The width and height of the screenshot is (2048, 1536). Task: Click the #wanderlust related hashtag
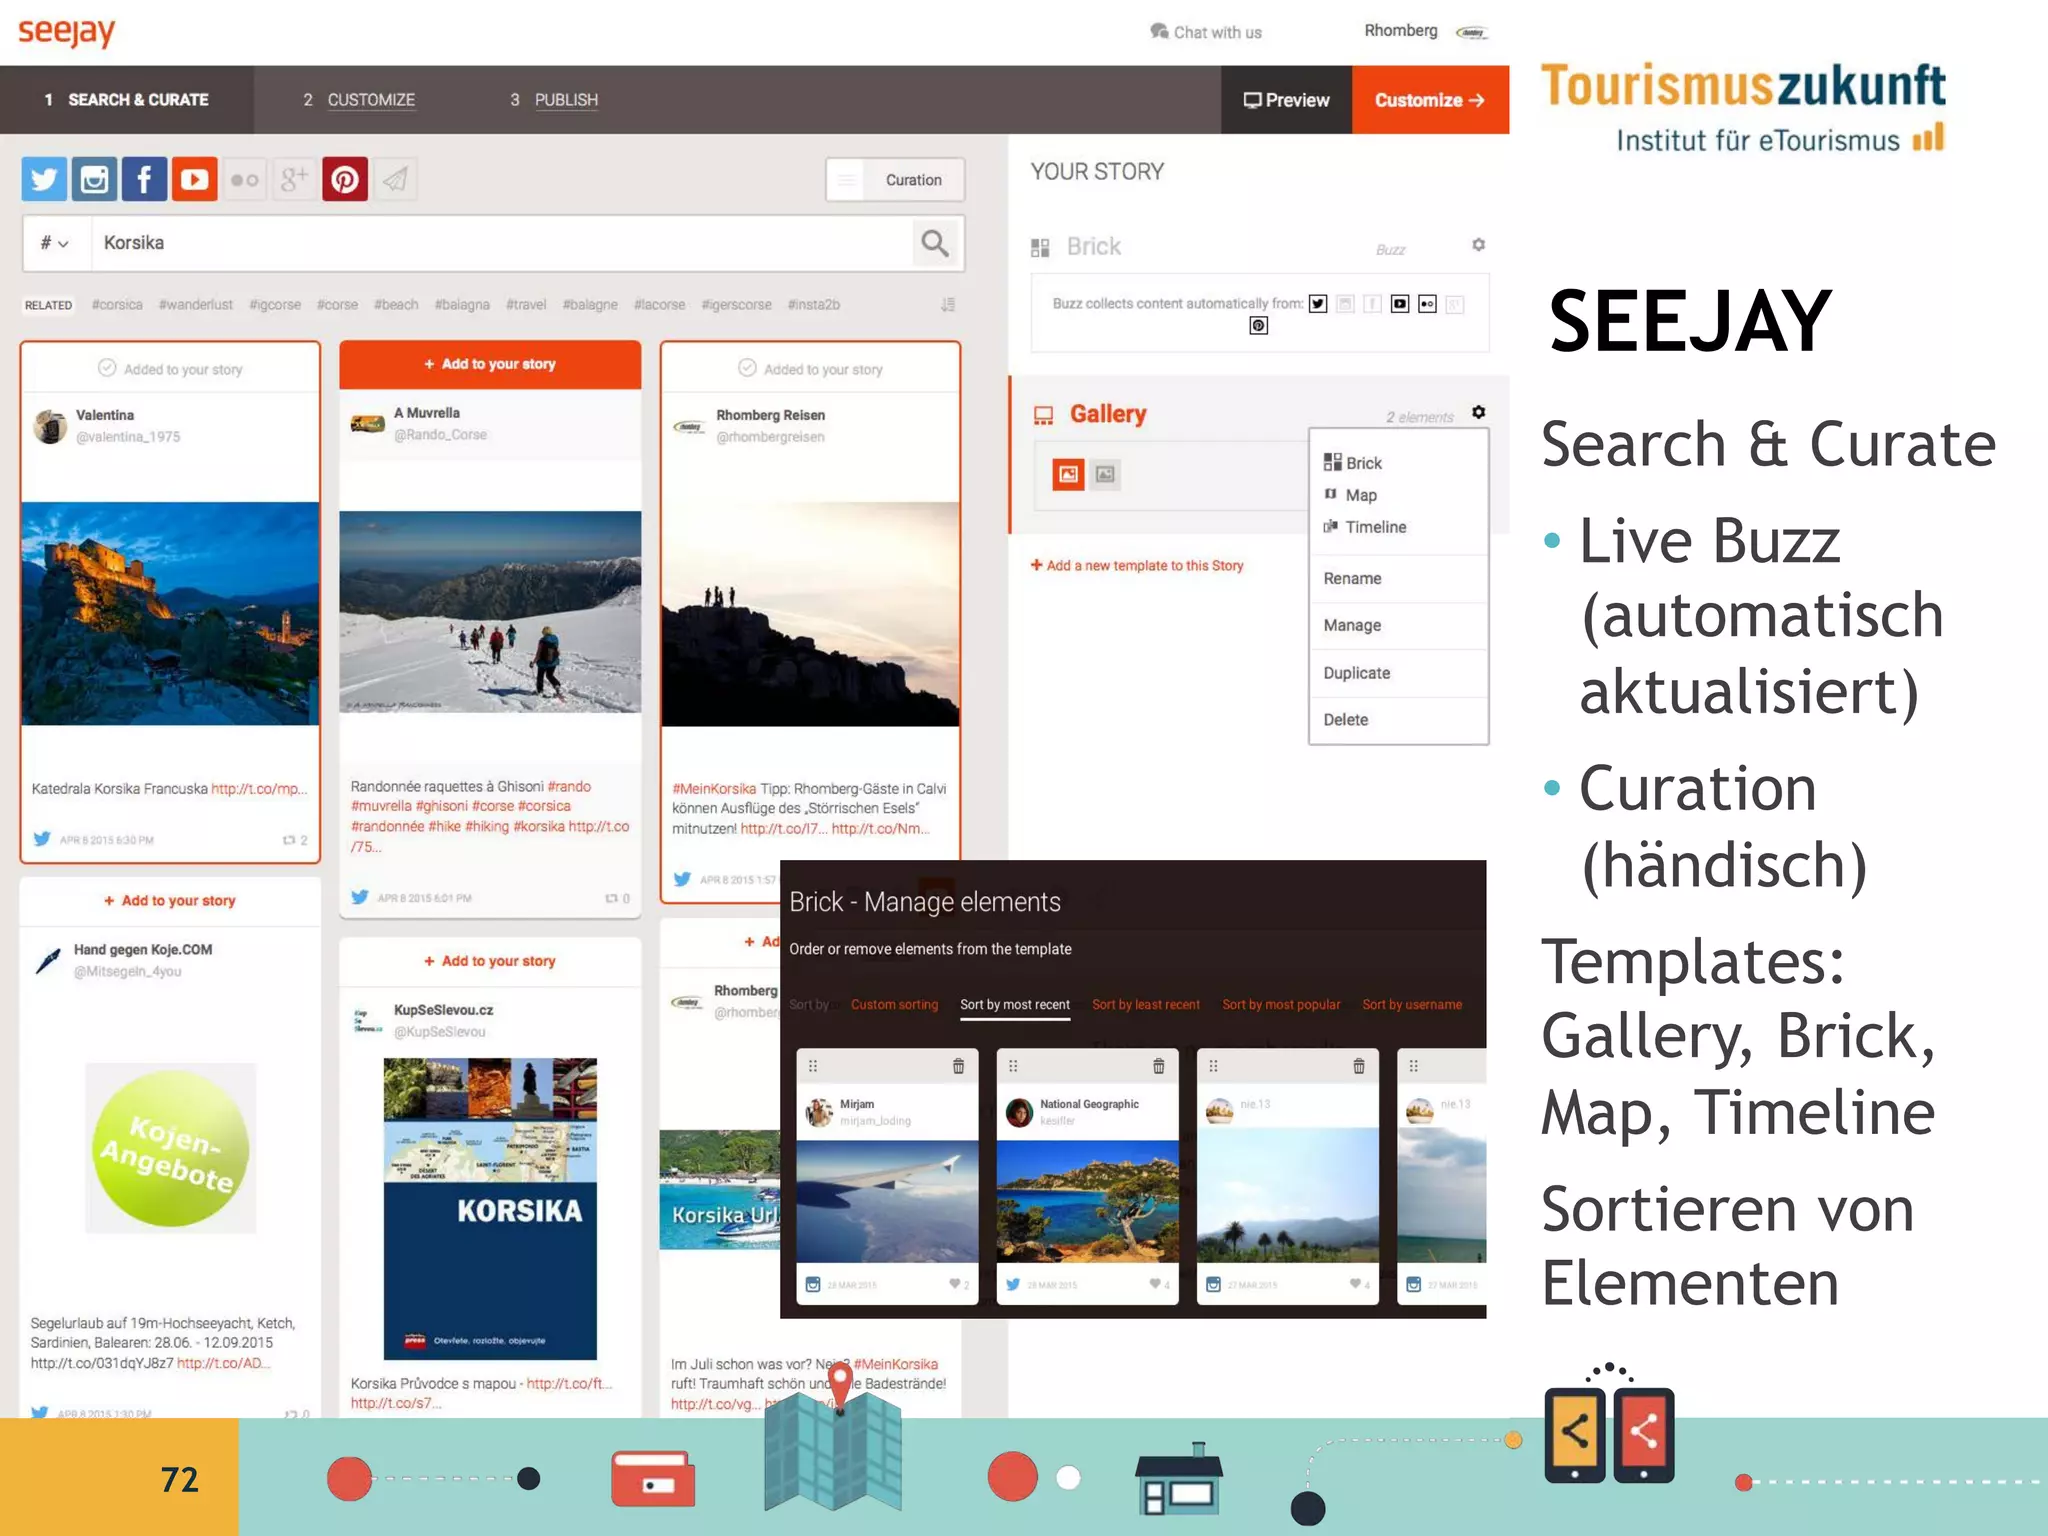pos(196,305)
